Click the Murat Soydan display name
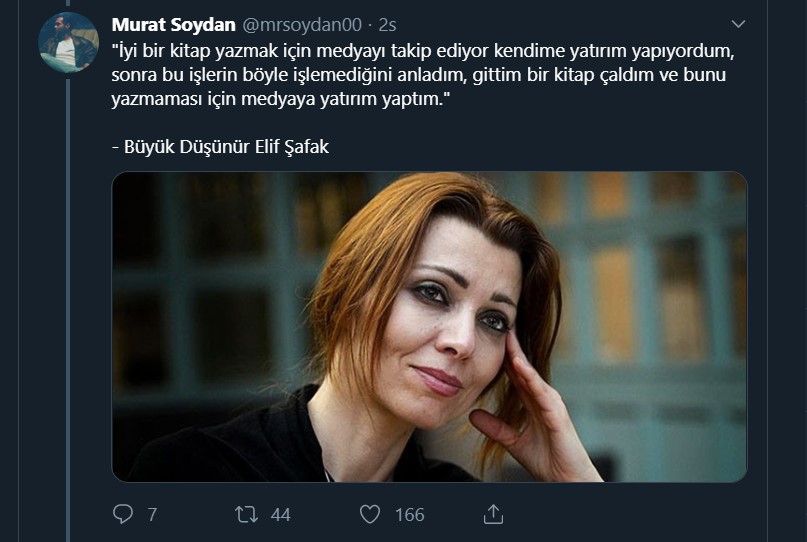Image resolution: width=807 pixels, height=542 pixels. coord(173,25)
